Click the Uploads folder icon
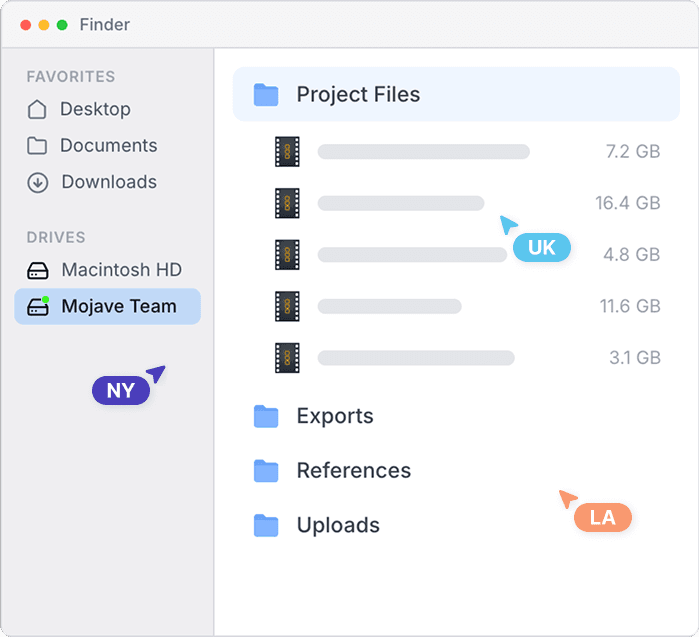The height and width of the screenshot is (637, 699). [x=266, y=525]
